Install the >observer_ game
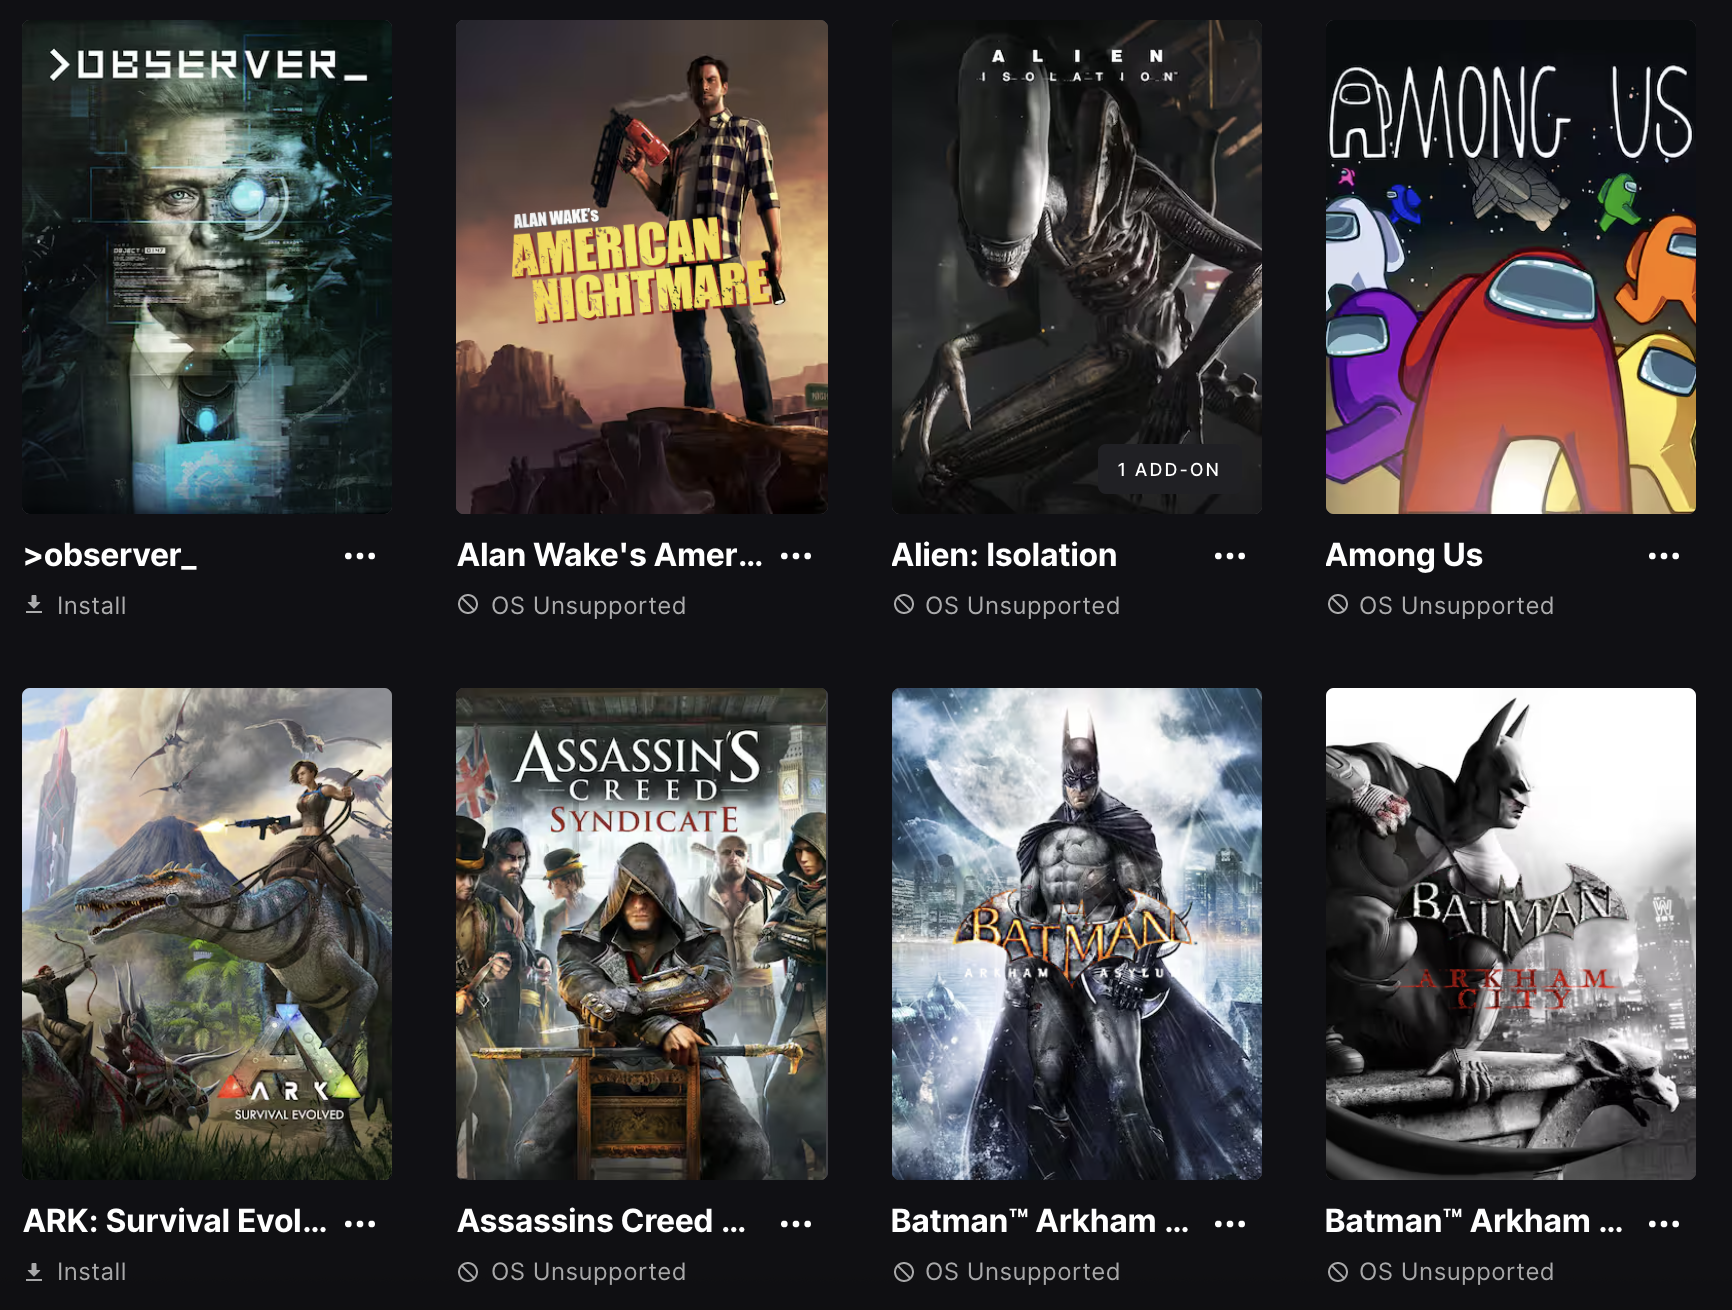Screen dimensions: 1732x1310 76,605
